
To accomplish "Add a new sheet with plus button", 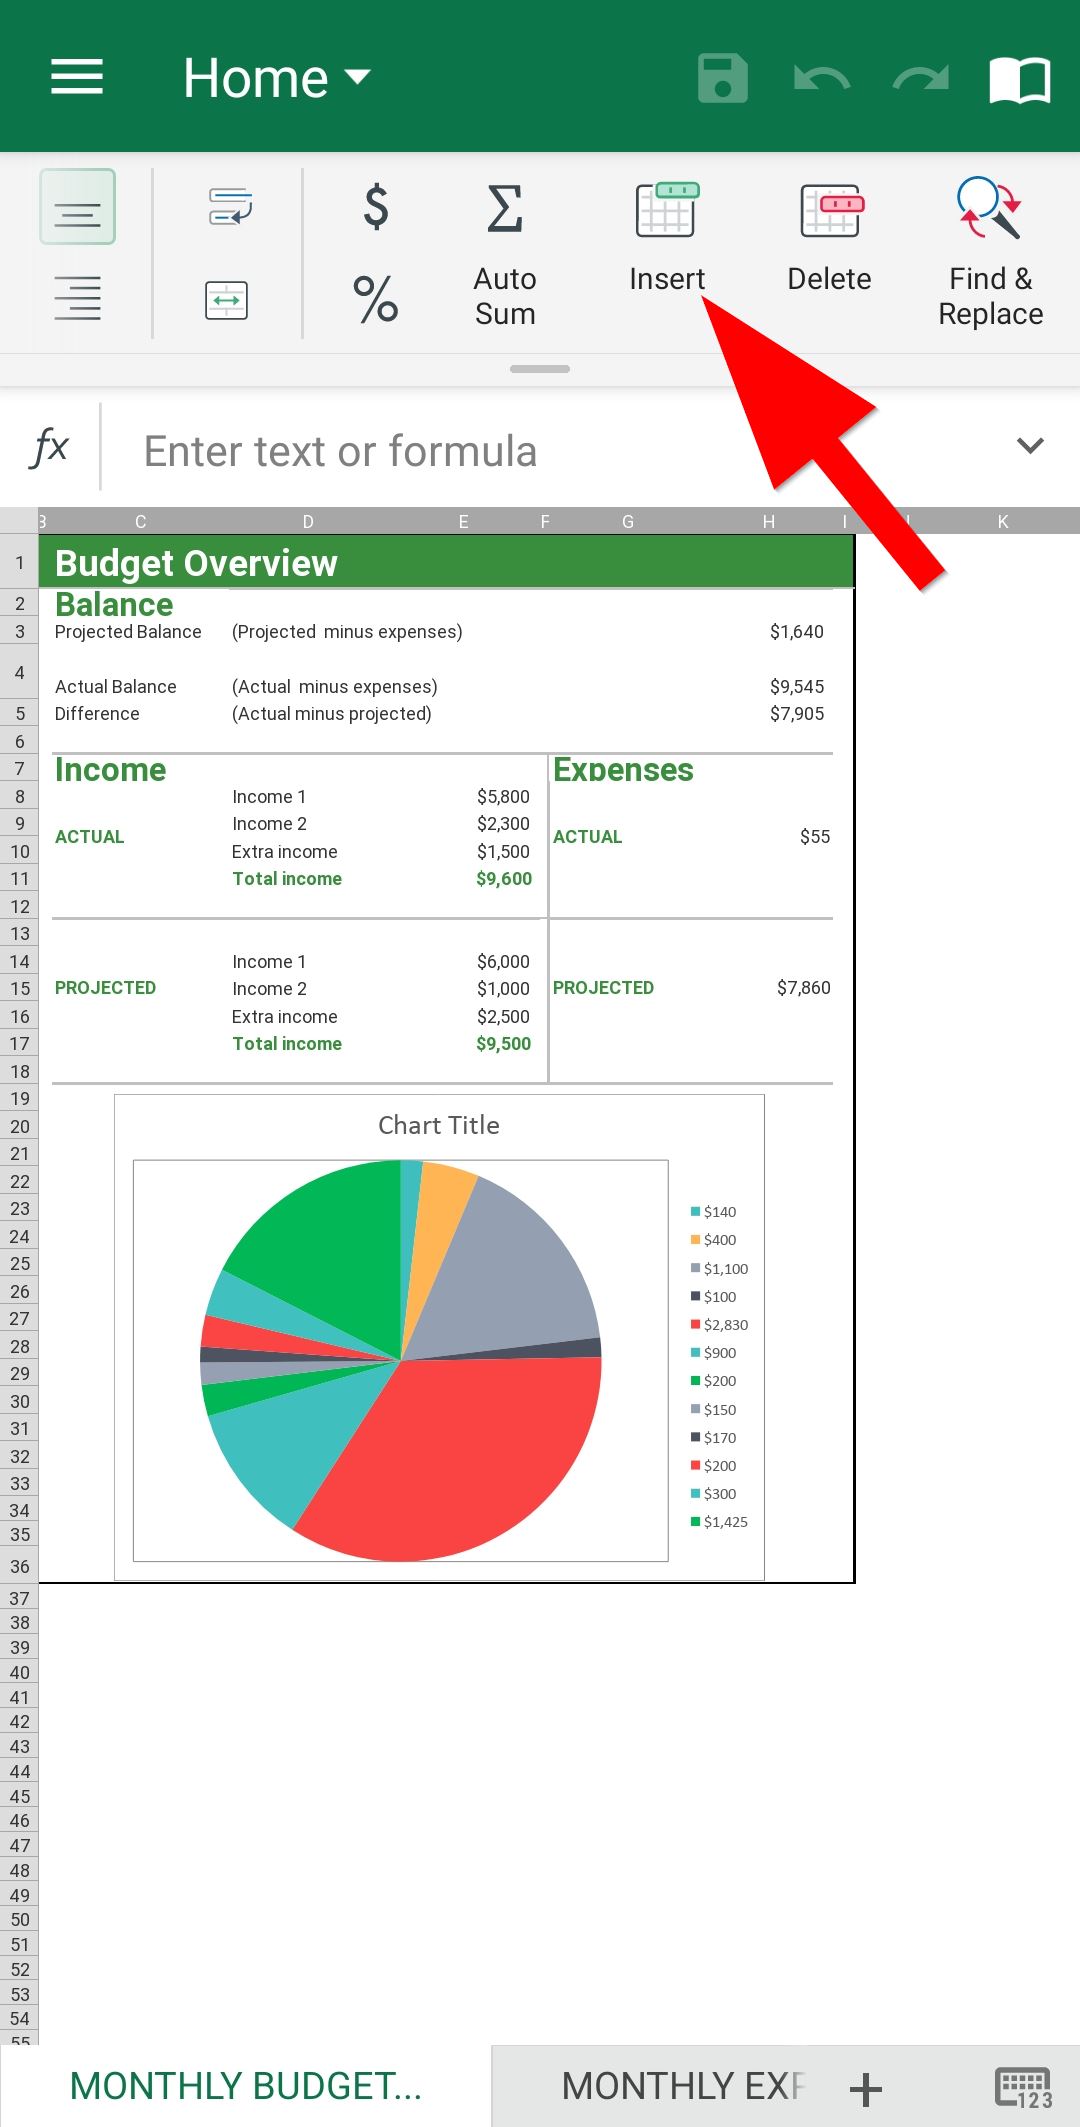I will point(866,2089).
